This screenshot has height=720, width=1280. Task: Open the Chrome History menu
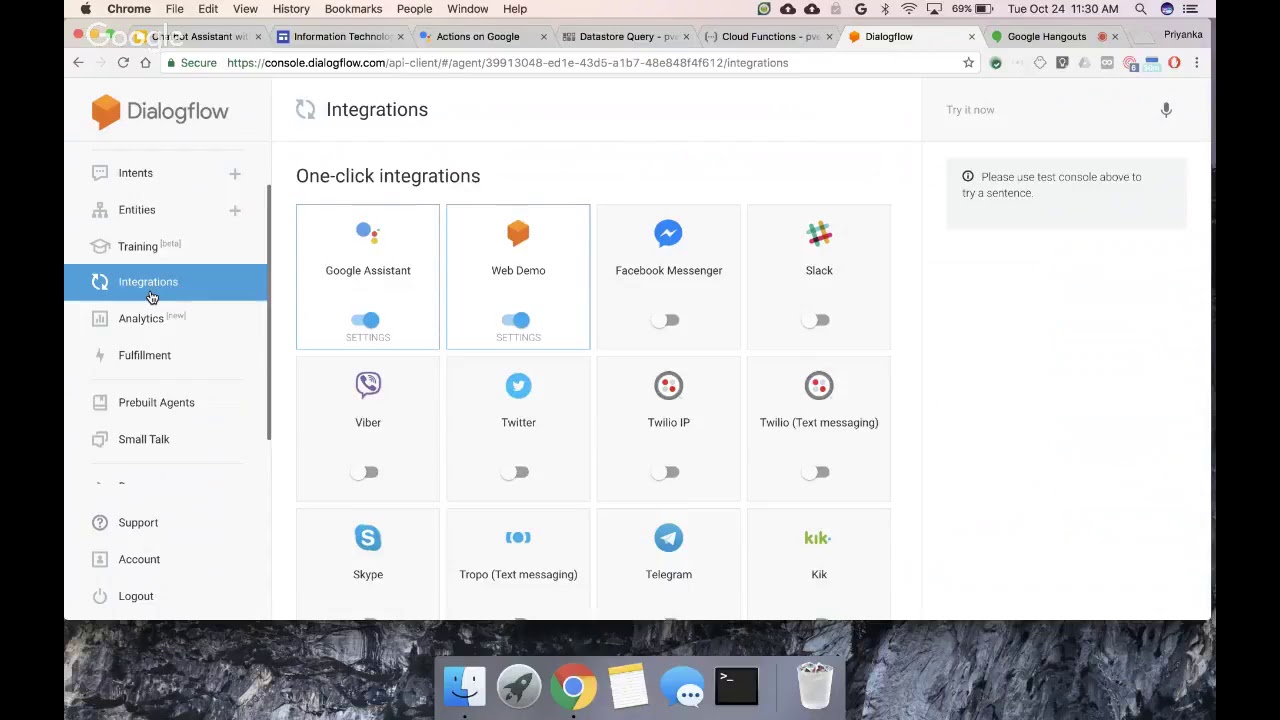pyautogui.click(x=291, y=9)
